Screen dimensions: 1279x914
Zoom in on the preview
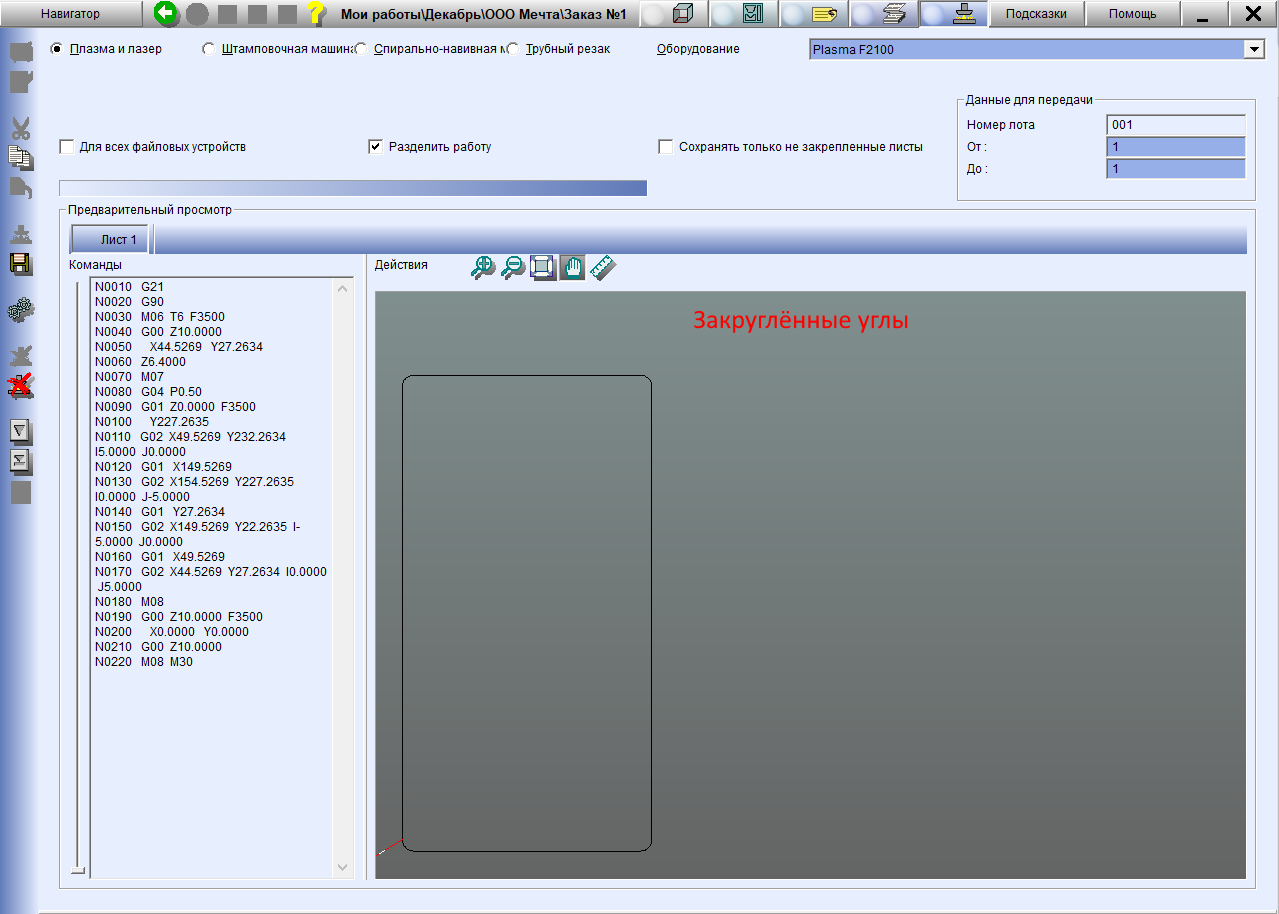click(x=484, y=267)
